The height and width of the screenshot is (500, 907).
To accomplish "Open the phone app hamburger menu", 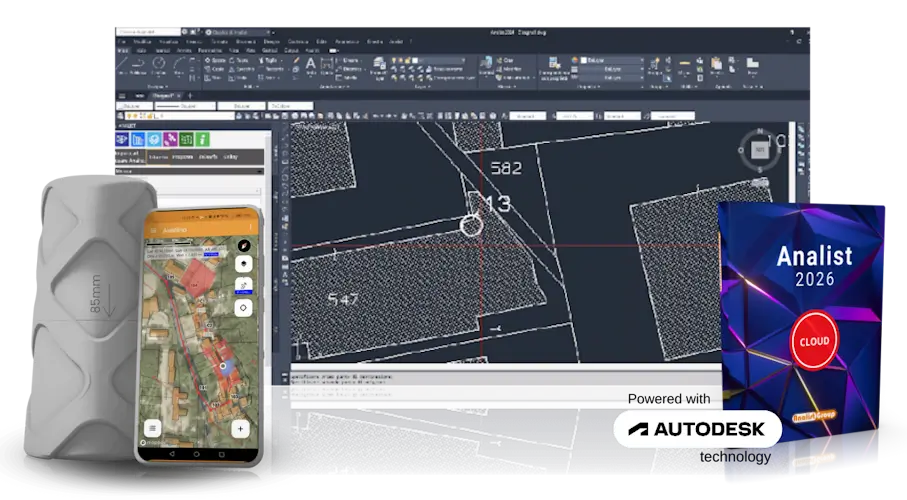I will [x=153, y=230].
